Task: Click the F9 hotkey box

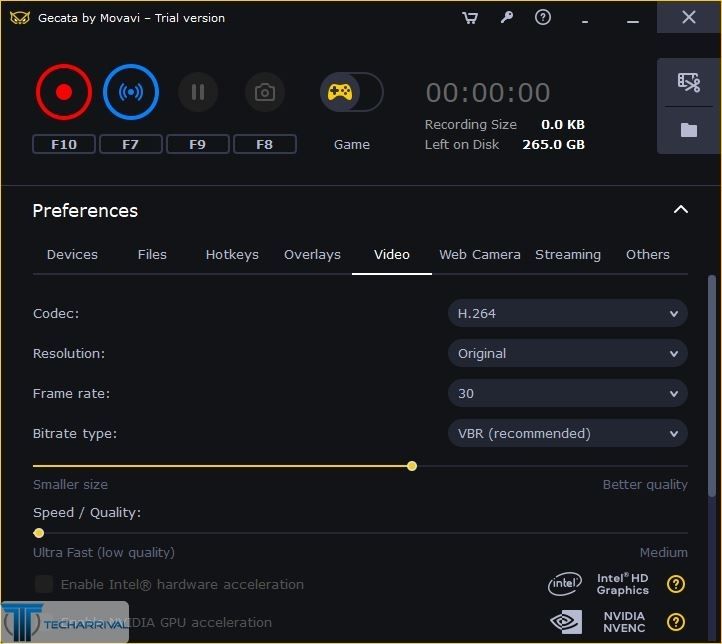Action: click(198, 144)
